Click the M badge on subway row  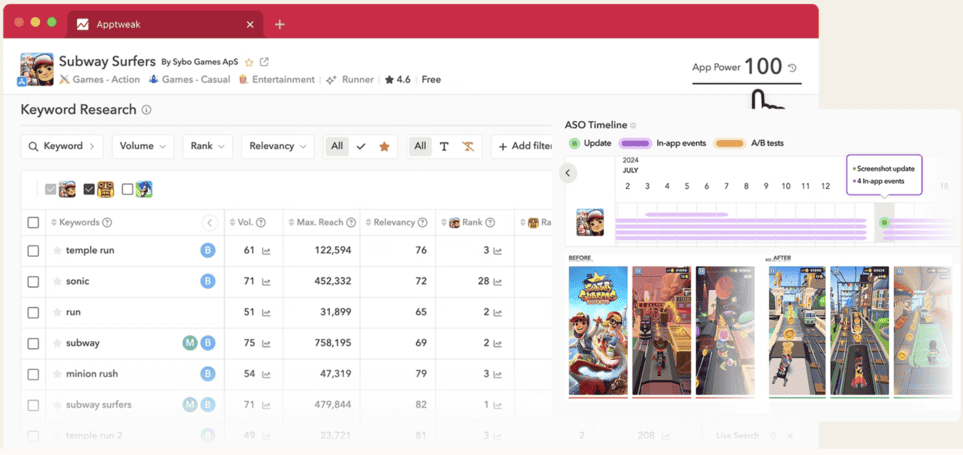tap(190, 343)
